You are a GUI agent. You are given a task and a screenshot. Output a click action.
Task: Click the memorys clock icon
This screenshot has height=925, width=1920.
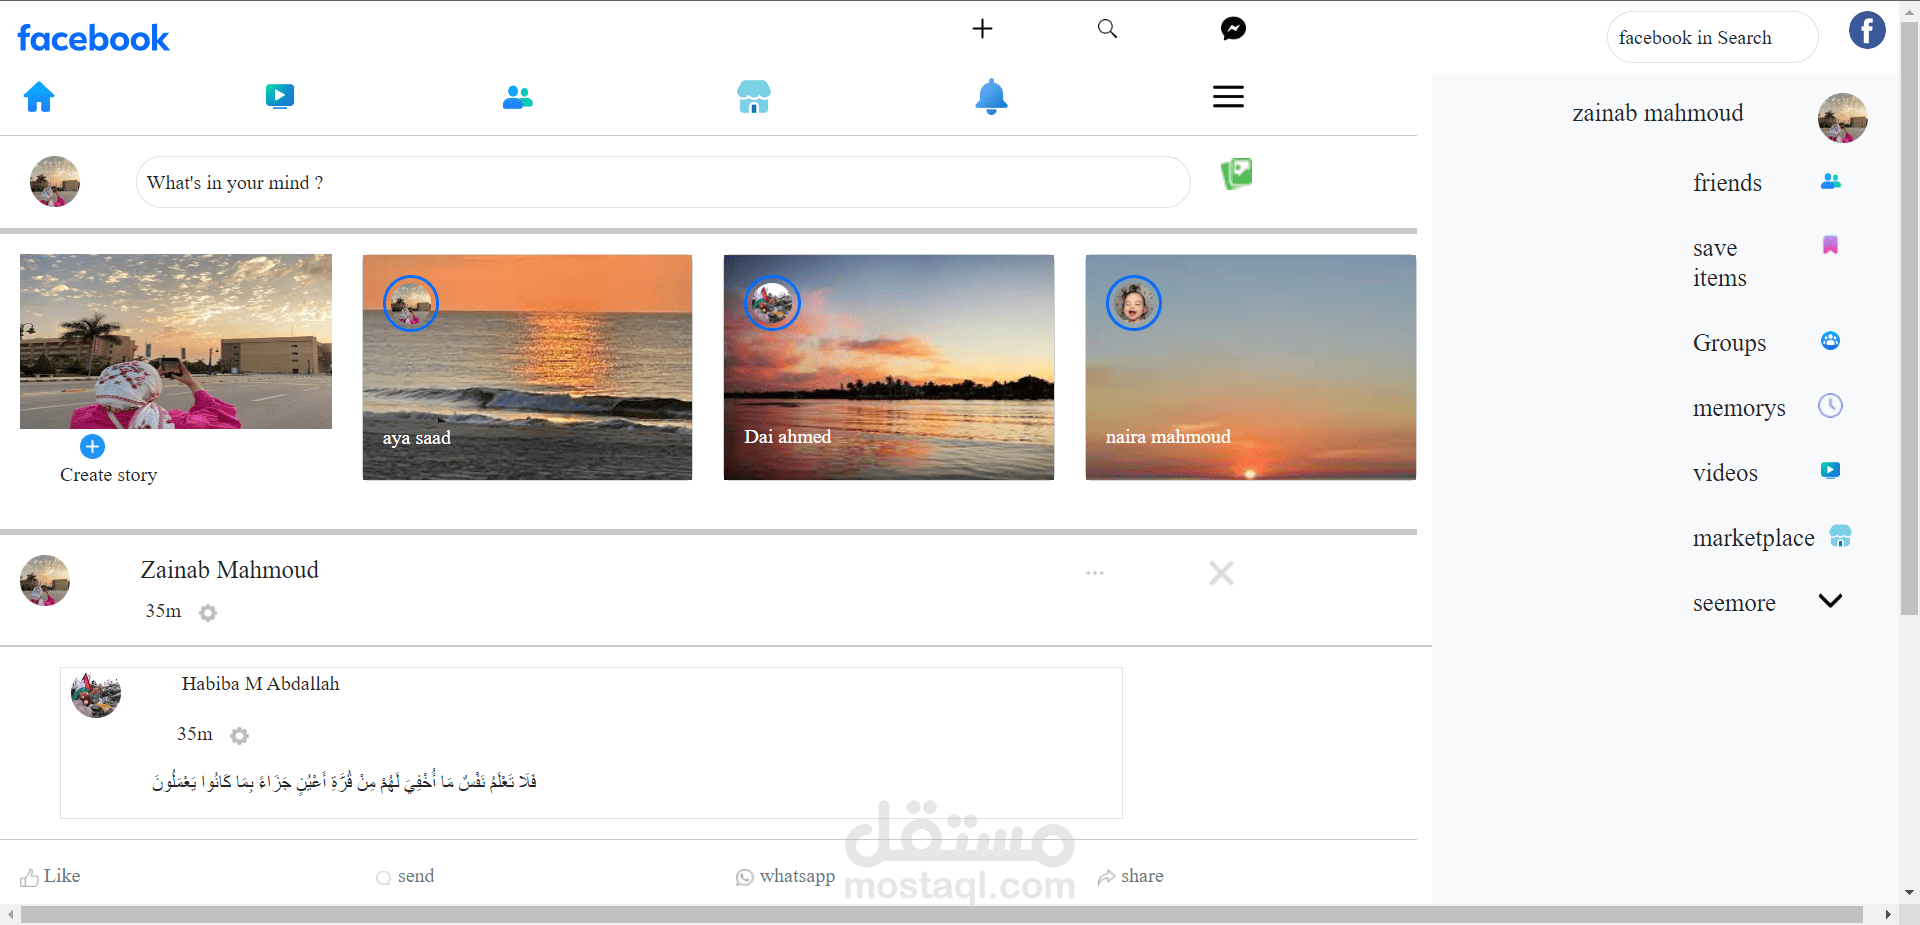tap(1830, 405)
